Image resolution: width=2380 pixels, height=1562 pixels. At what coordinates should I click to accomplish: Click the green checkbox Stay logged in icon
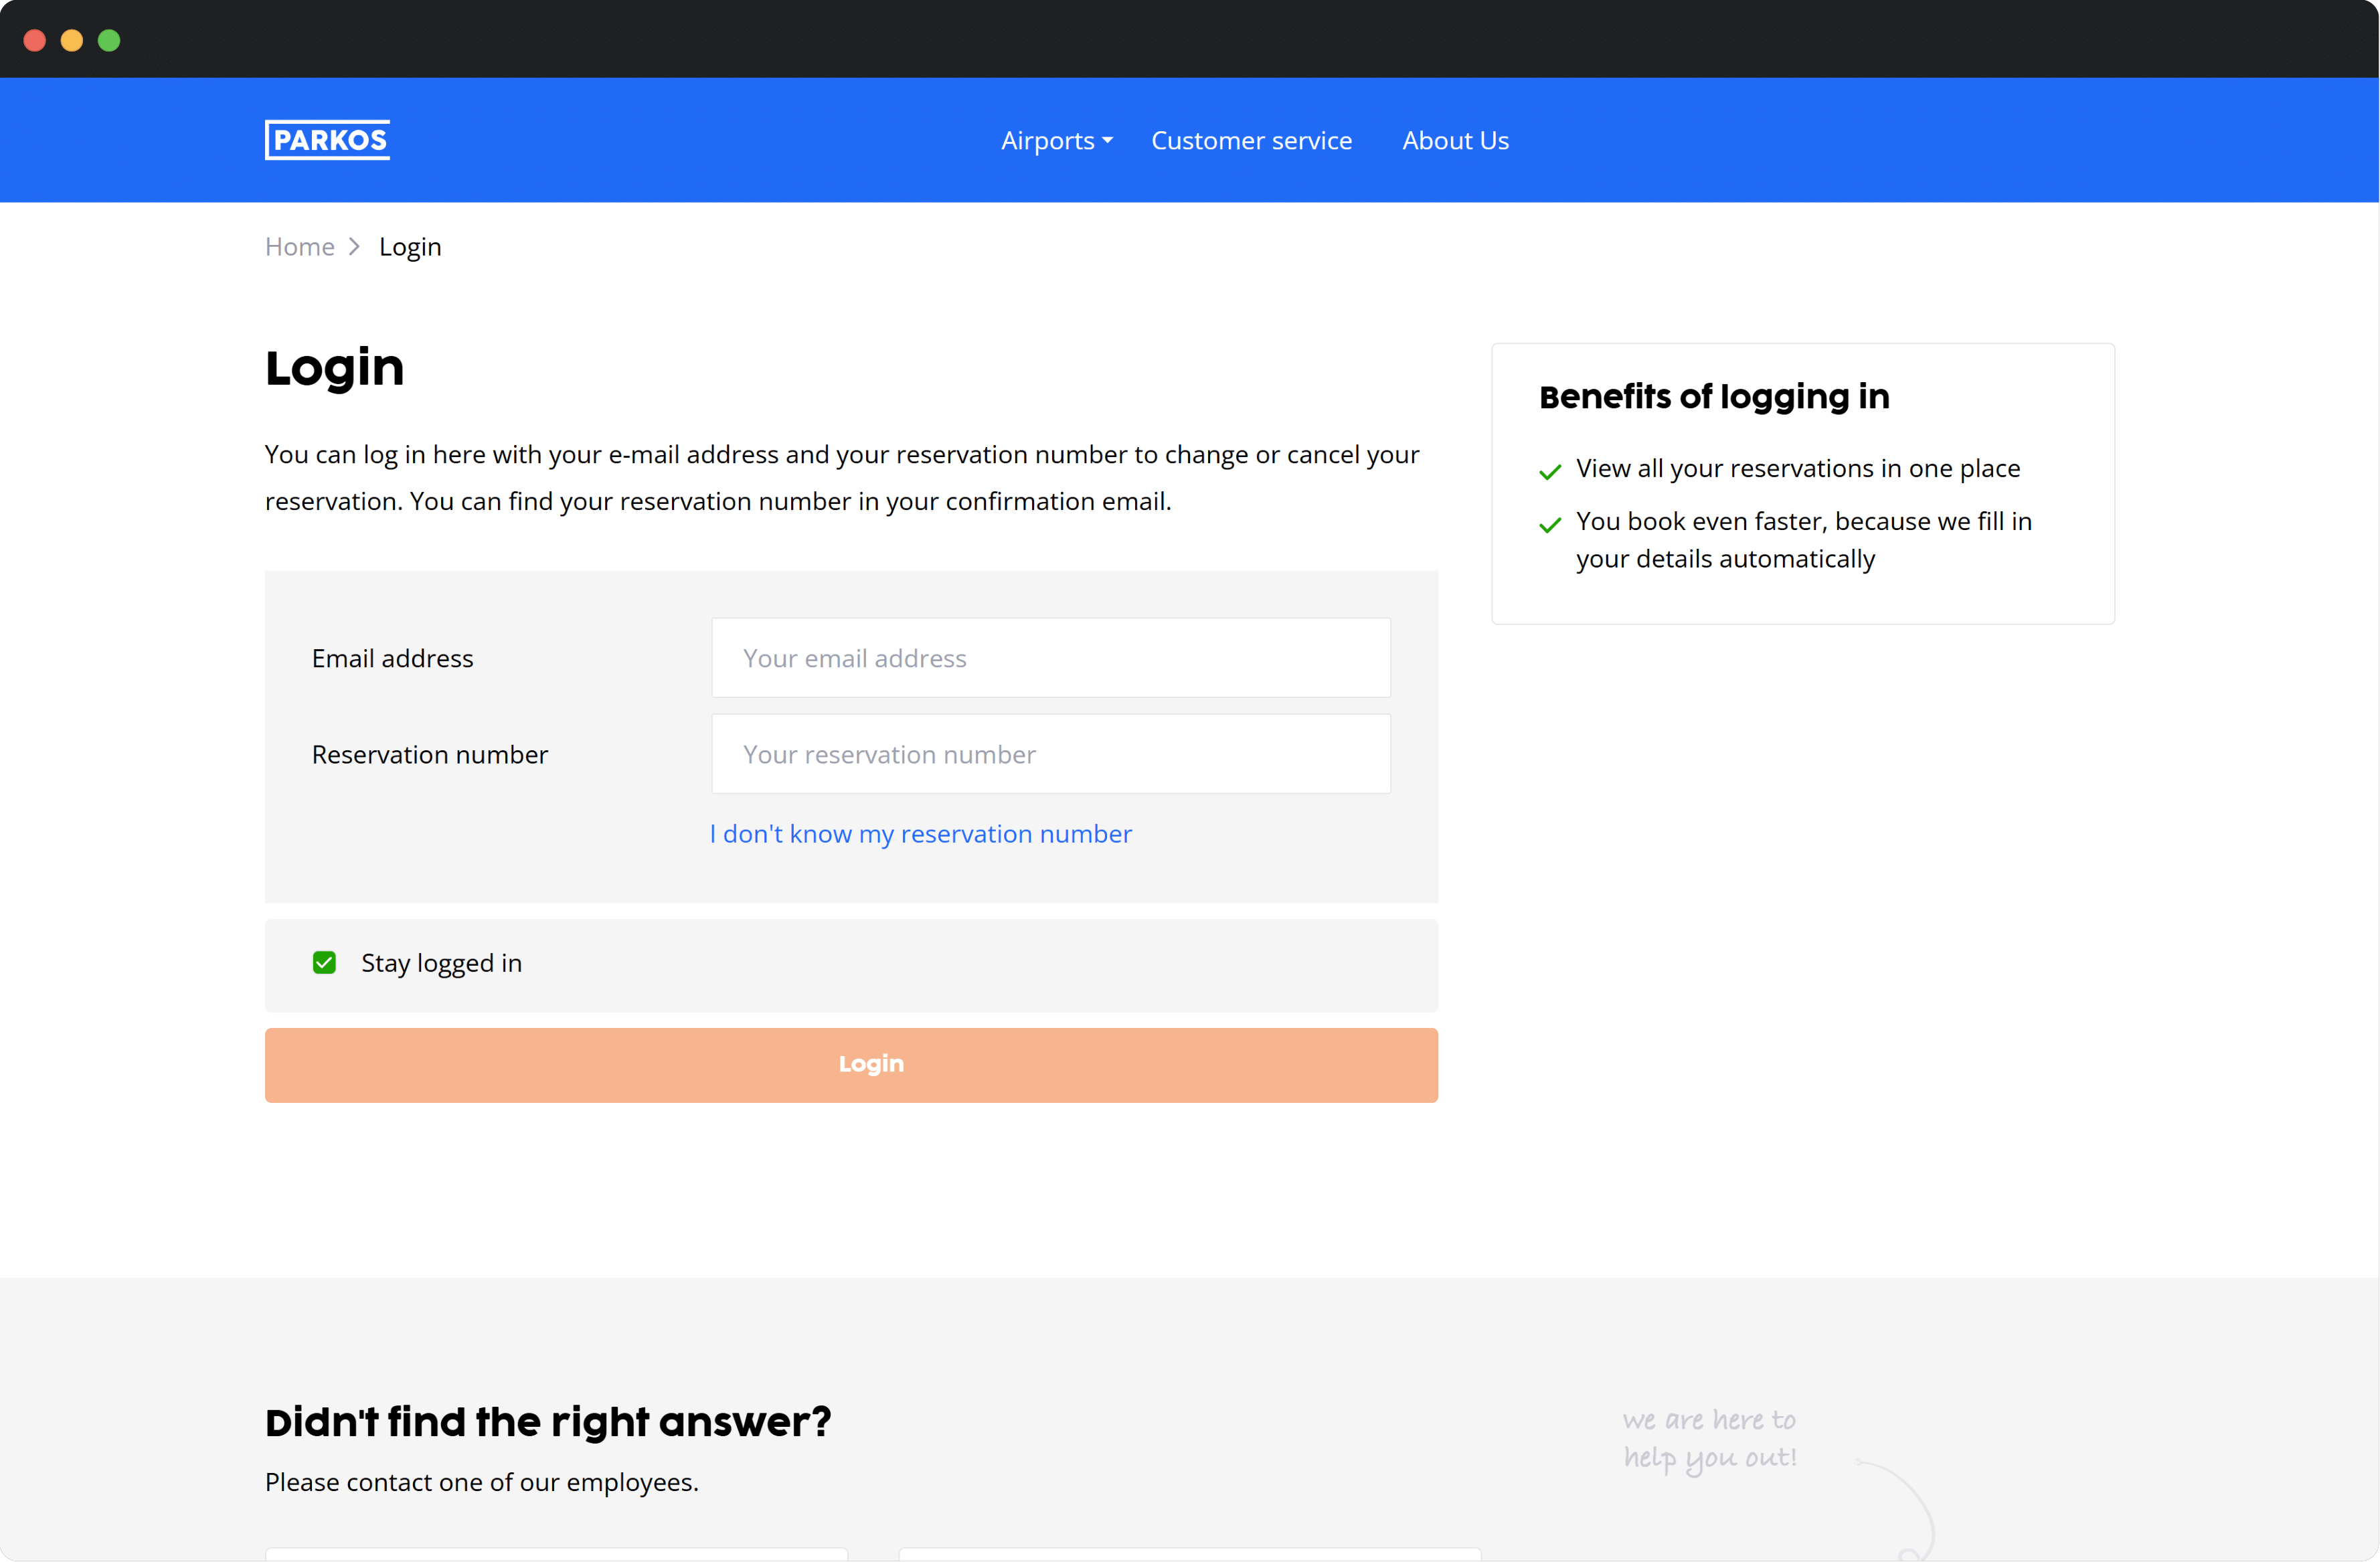(325, 960)
